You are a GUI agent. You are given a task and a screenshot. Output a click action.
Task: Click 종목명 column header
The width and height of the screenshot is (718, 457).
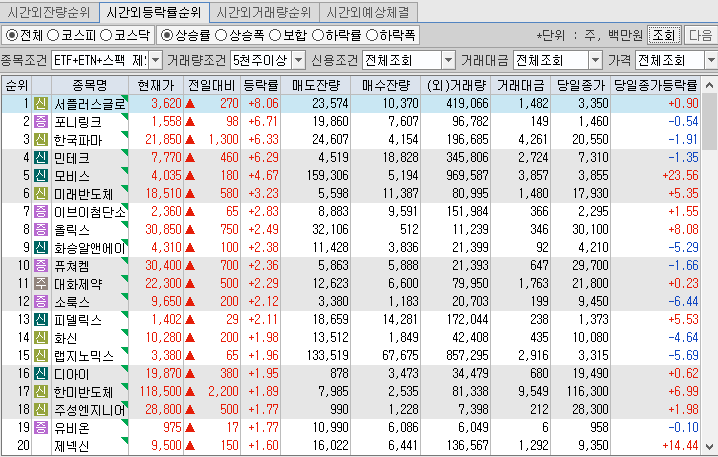click(90, 86)
